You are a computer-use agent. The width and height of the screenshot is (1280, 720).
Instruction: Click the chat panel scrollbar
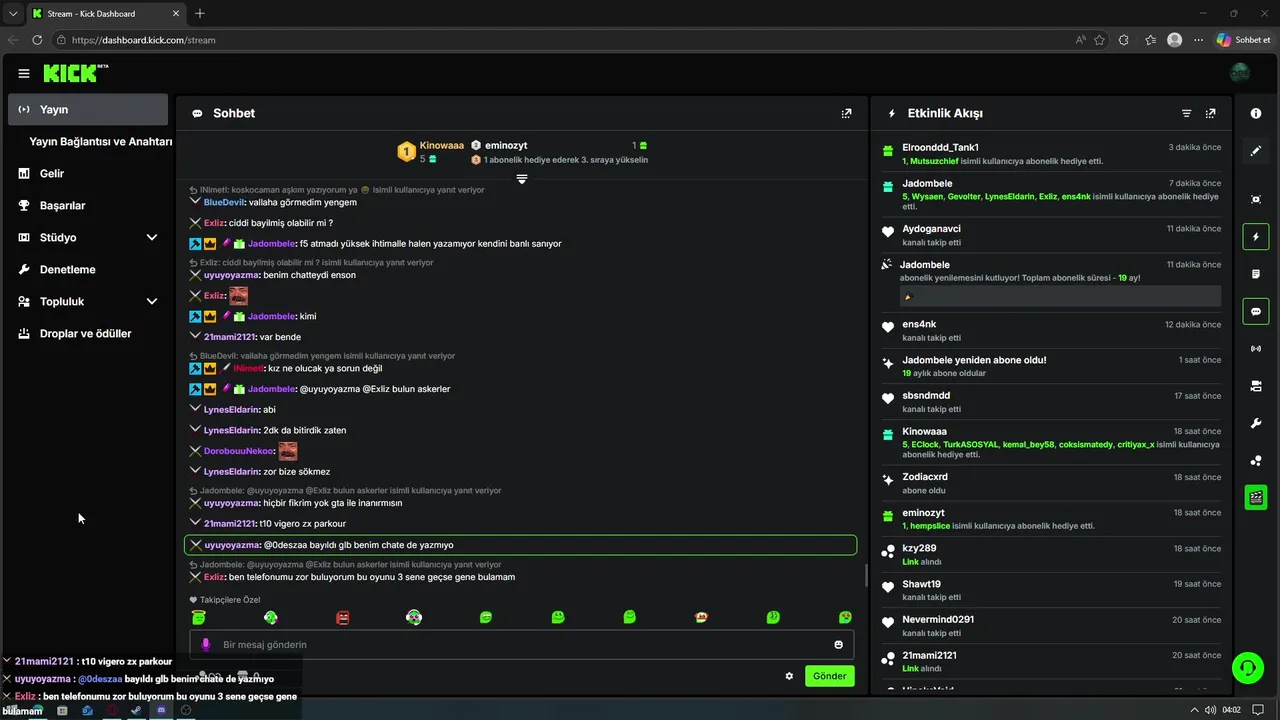tap(865, 576)
